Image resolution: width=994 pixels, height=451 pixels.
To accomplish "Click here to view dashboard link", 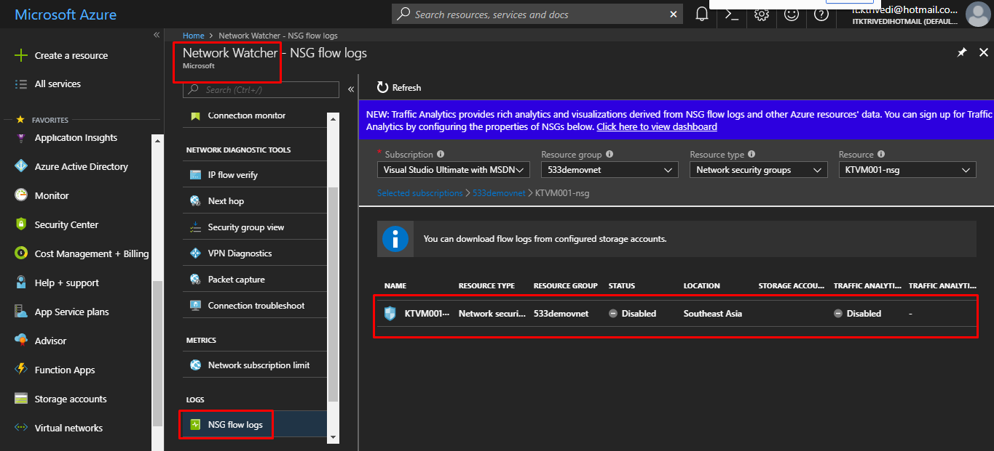I will (x=656, y=127).
